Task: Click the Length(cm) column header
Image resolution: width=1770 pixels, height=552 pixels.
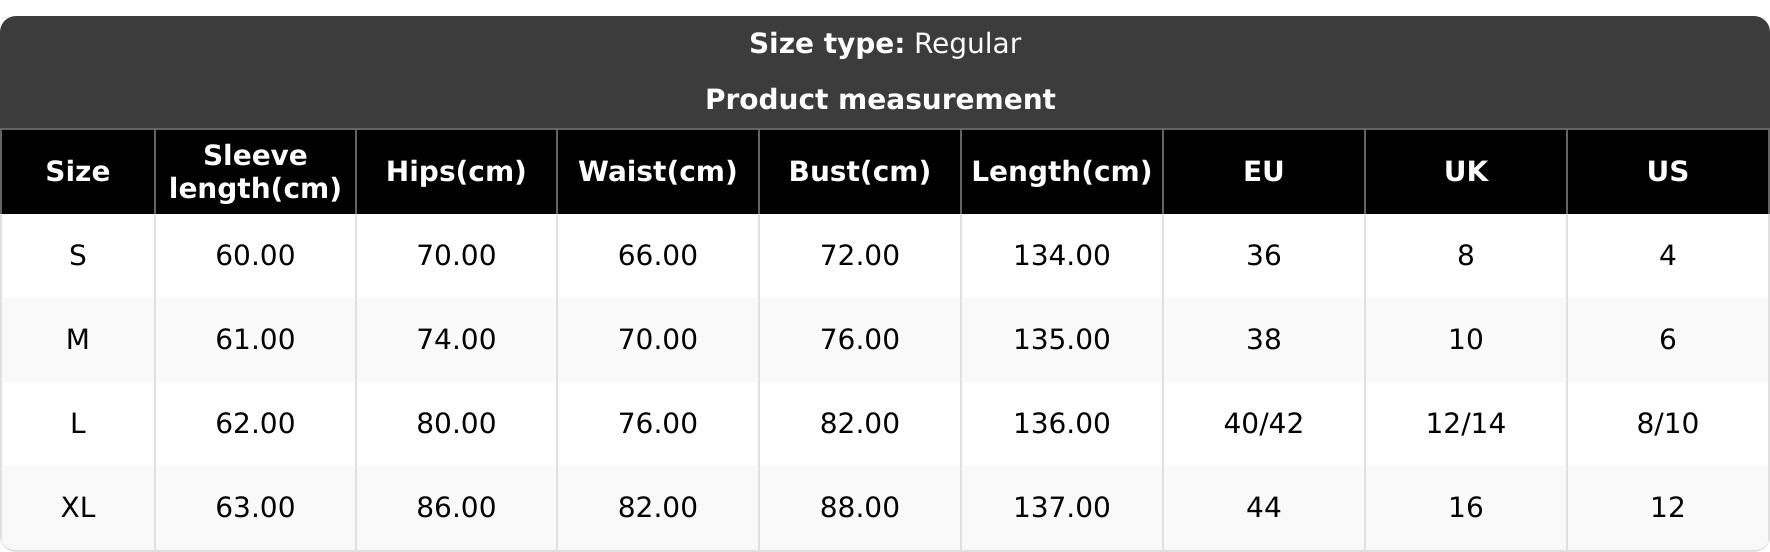Action: [1062, 172]
